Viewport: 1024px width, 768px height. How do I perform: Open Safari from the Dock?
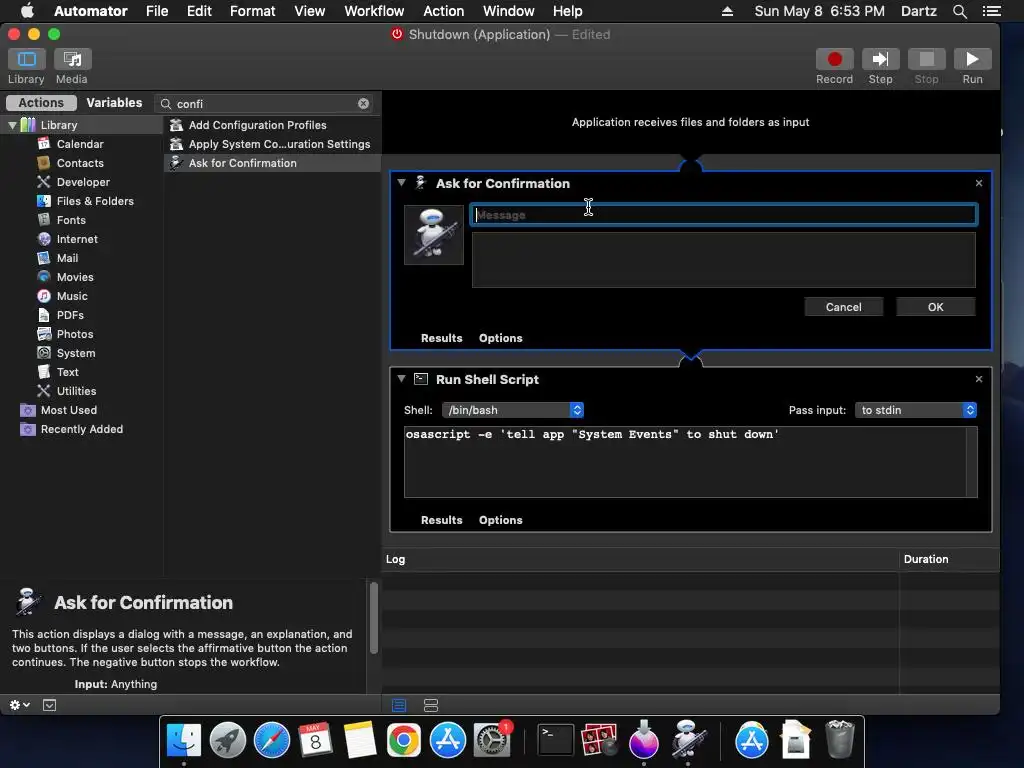pyautogui.click(x=272, y=741)
